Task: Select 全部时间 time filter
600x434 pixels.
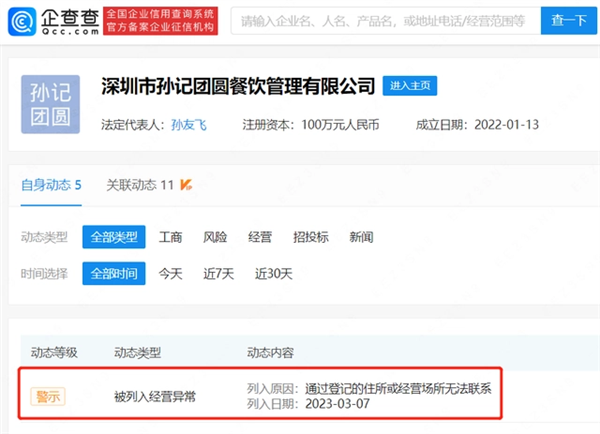Action: 114,273
